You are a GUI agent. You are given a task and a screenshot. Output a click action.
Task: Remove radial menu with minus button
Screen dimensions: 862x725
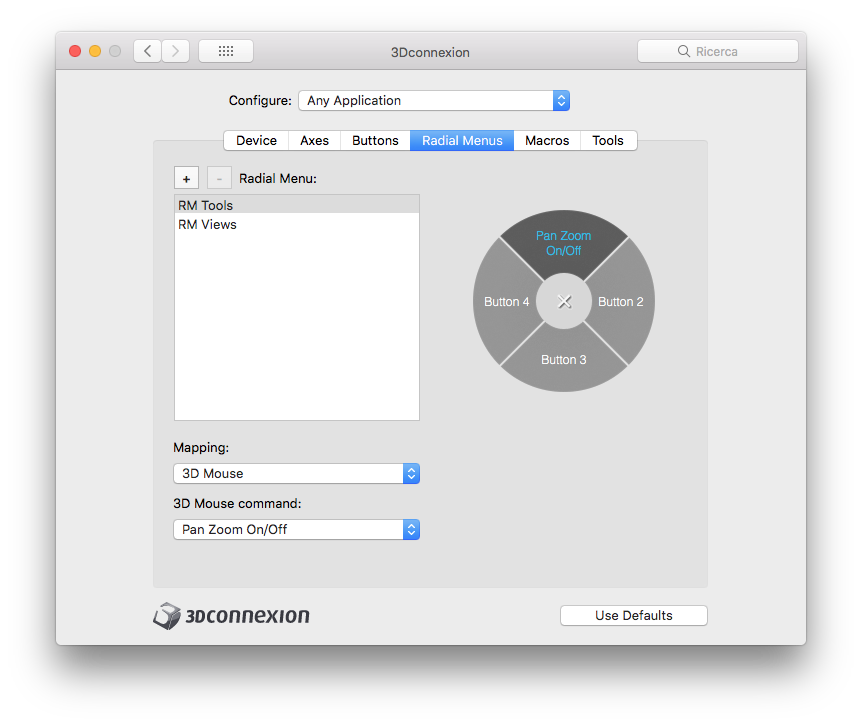coord(219,178)
